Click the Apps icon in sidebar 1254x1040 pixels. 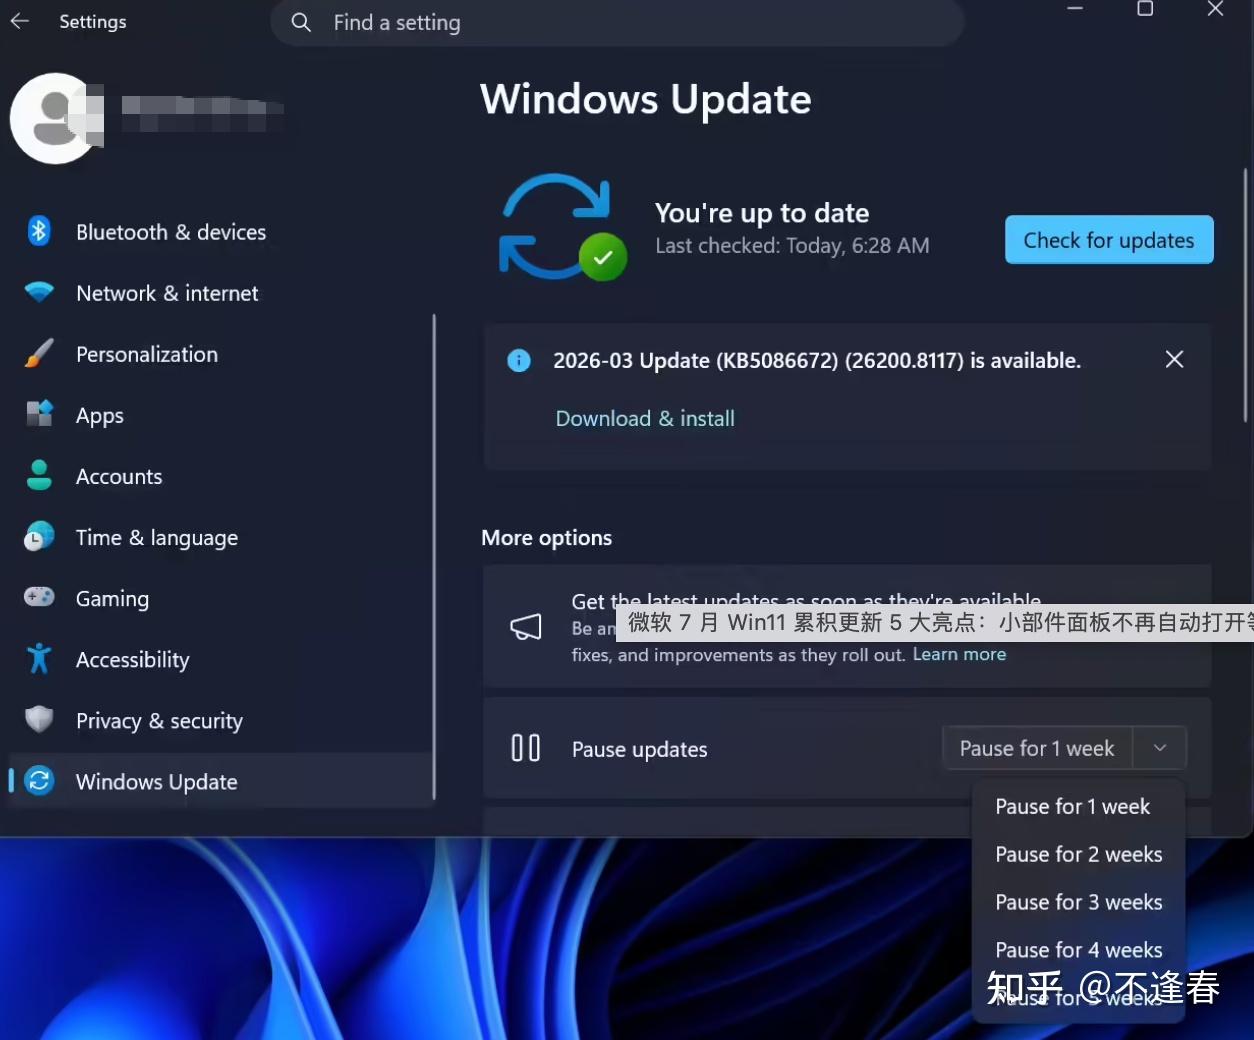click(39, 414)
